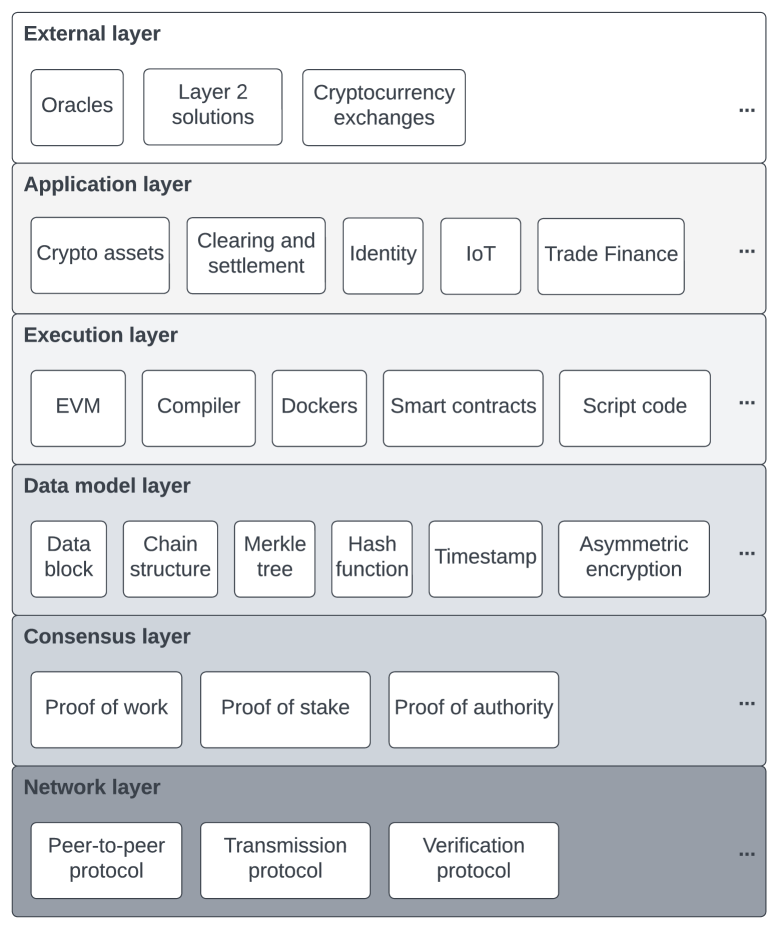
Task: Click the Proof of authority box
Action: click(x=474, y=709)
